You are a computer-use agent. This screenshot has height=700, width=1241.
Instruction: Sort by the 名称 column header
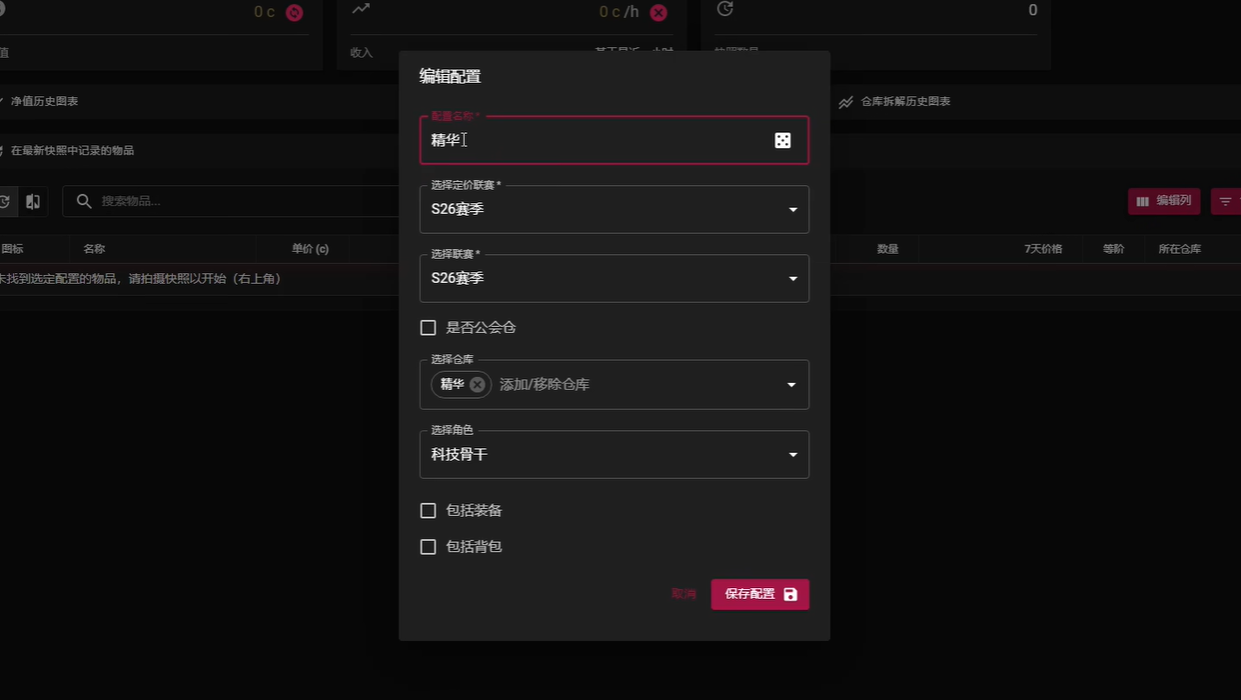(x=94, y=249)
